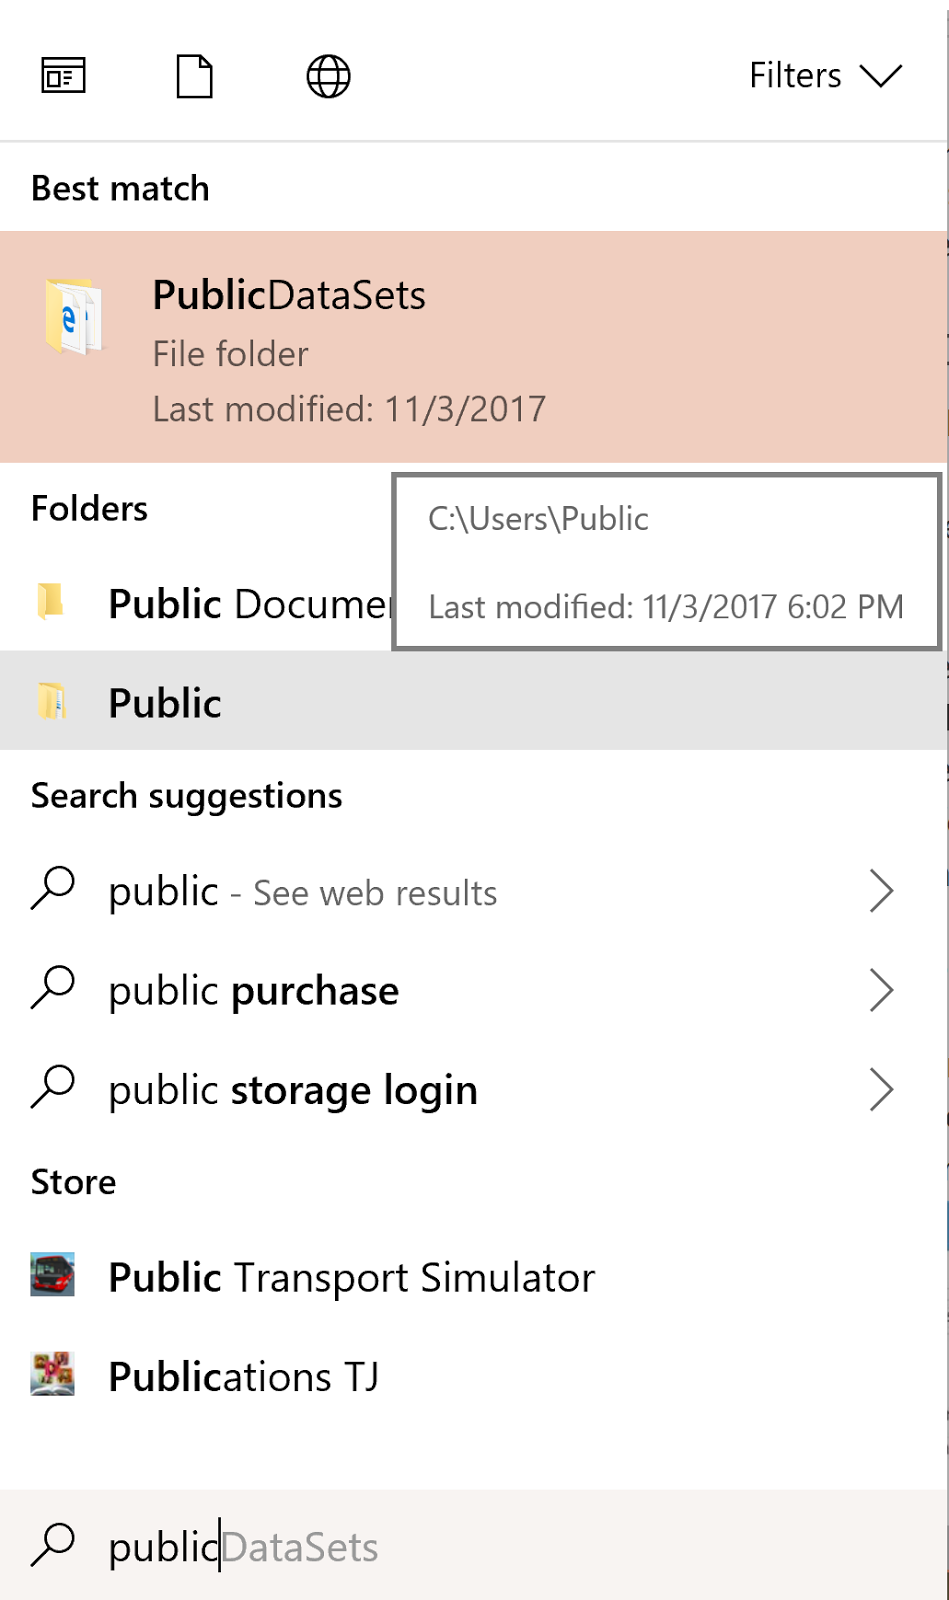Select the Documents filter icon
The image size is (949, 1600).
coord(195,75)
